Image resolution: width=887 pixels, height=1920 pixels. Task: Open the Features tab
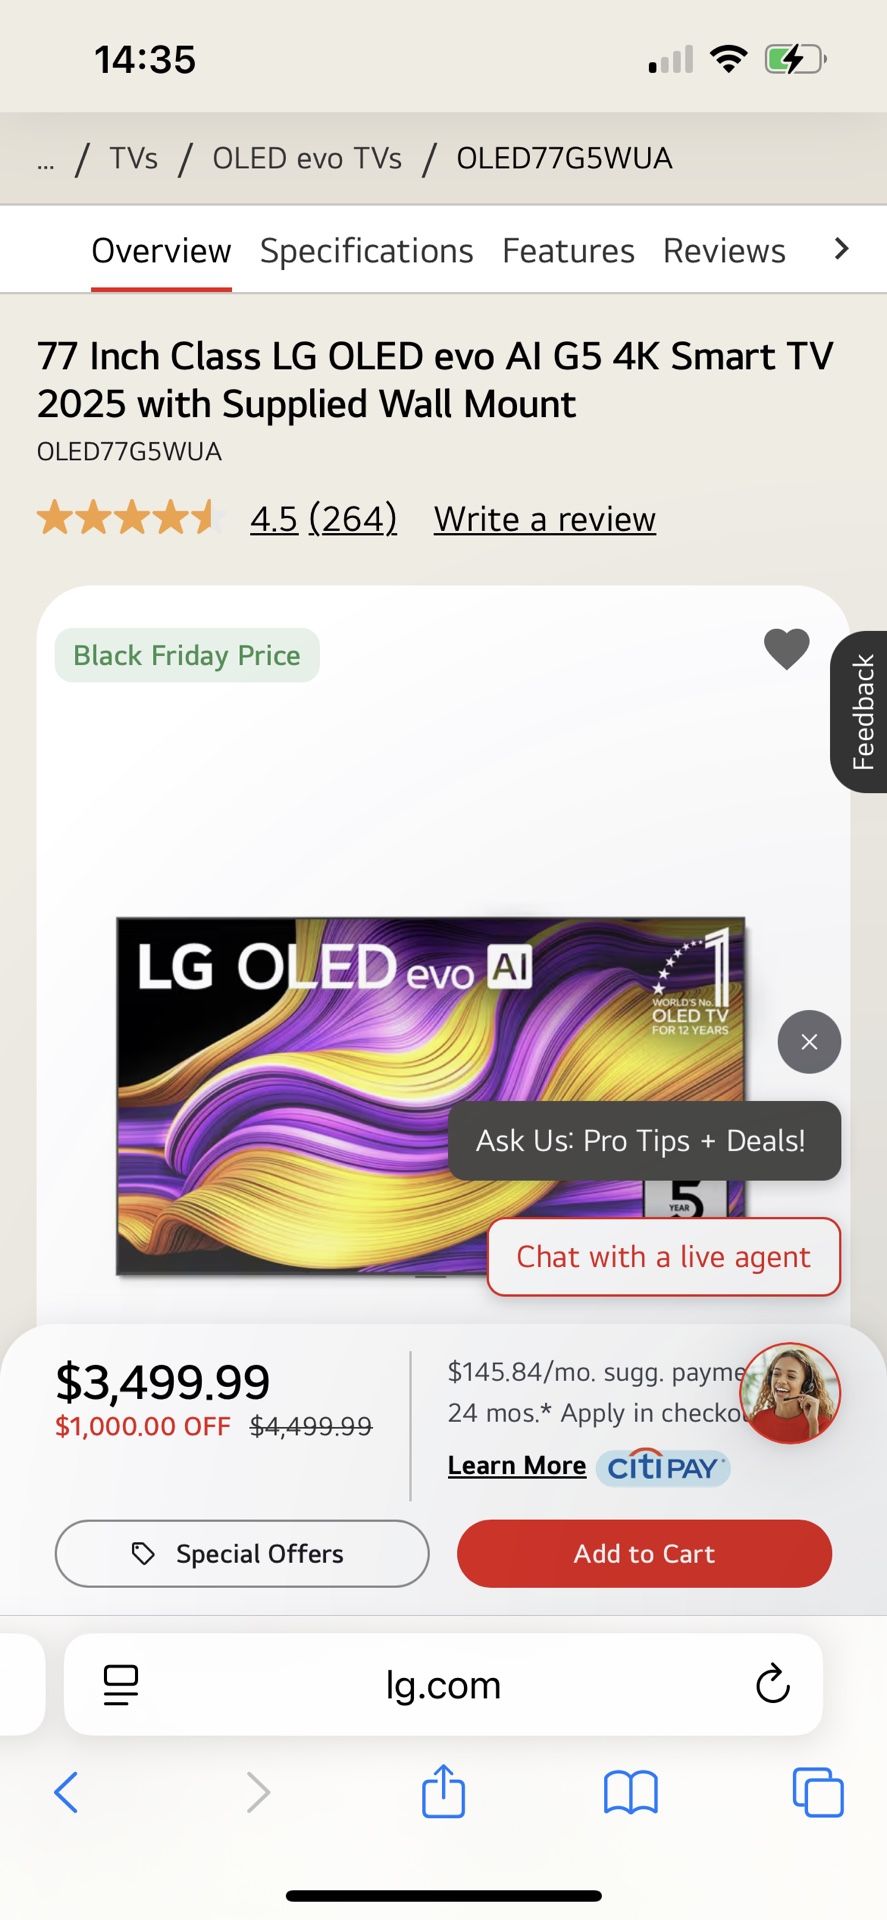[568, 251]
